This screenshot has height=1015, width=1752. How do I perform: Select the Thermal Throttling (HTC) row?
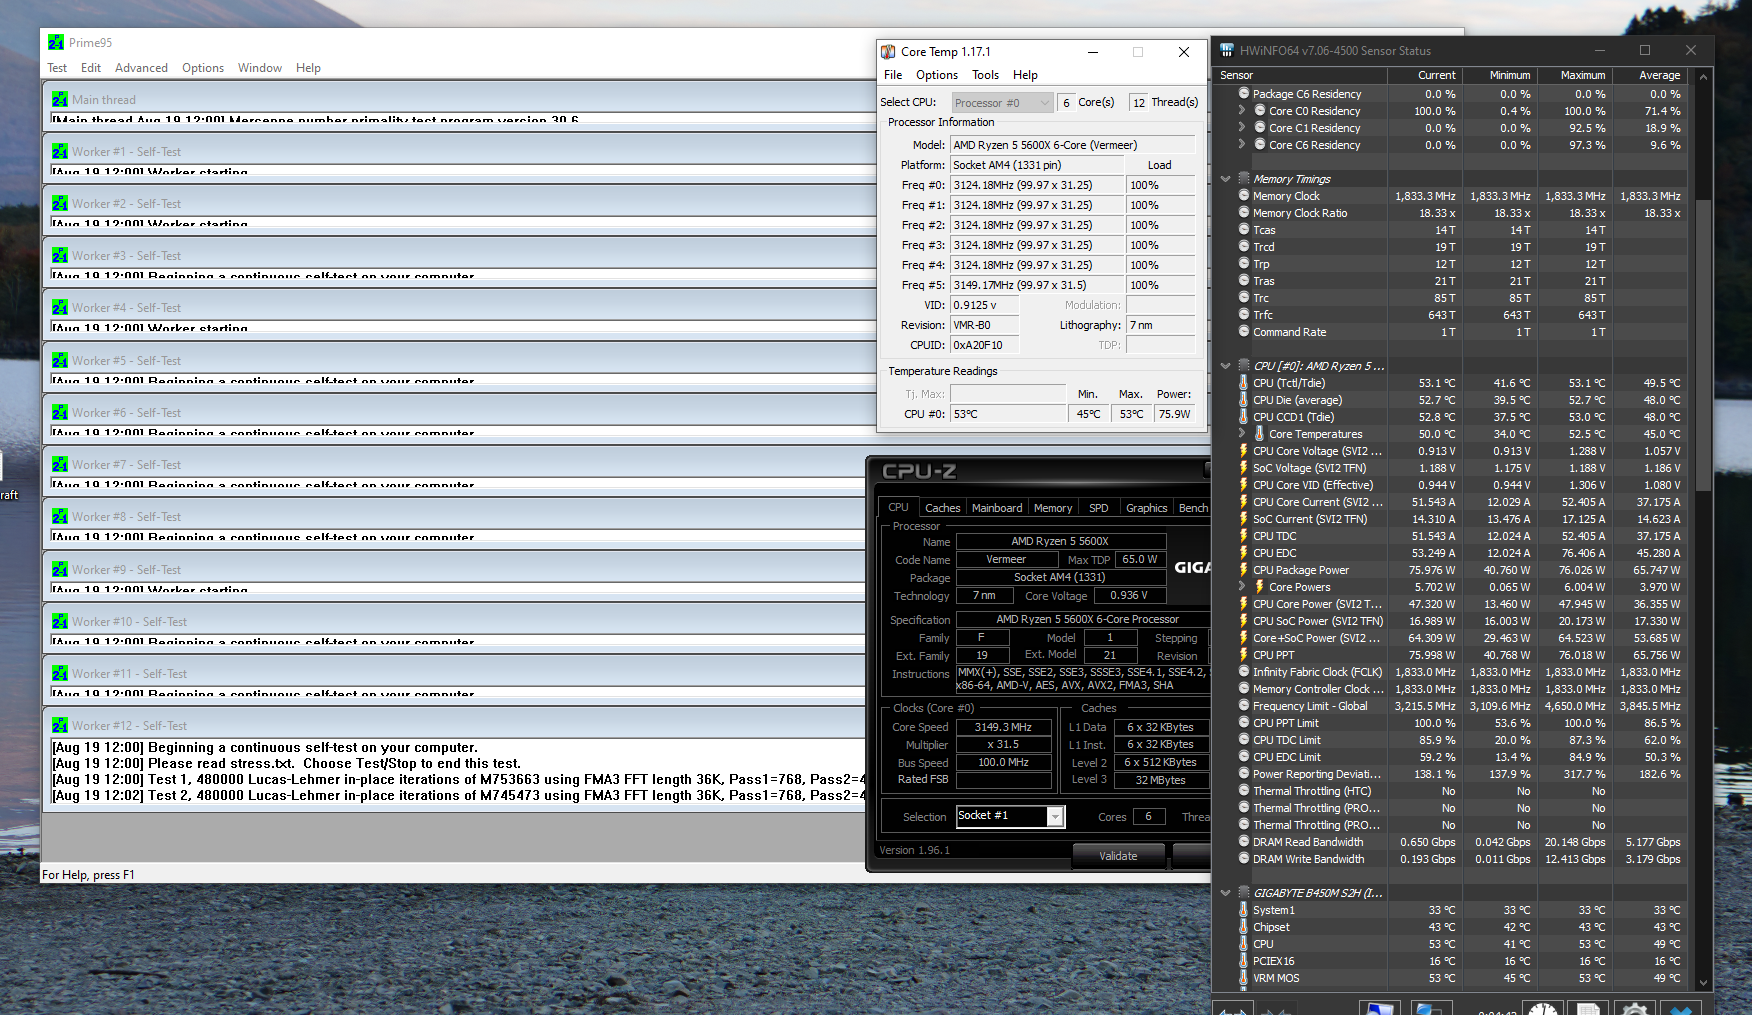click(x=1450, y=791)
